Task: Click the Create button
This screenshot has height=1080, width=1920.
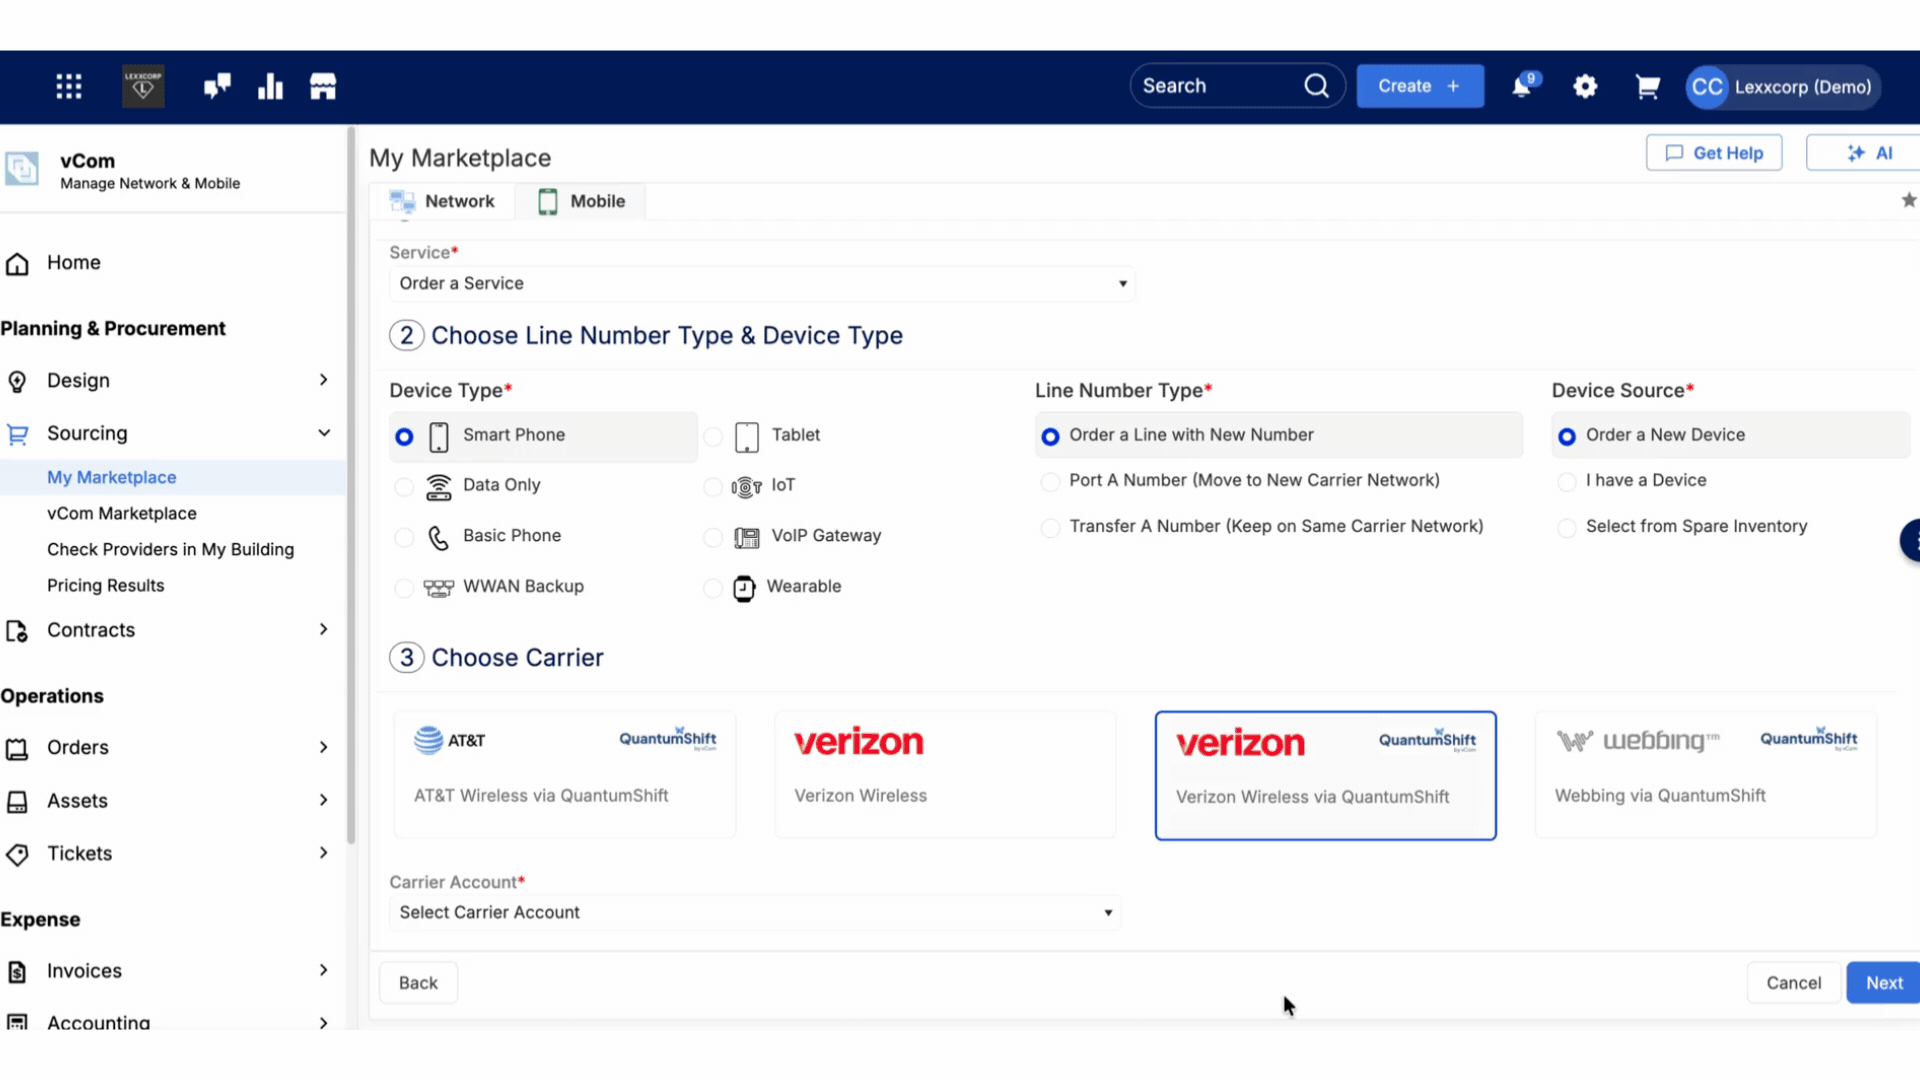Action: point(1420,86)
